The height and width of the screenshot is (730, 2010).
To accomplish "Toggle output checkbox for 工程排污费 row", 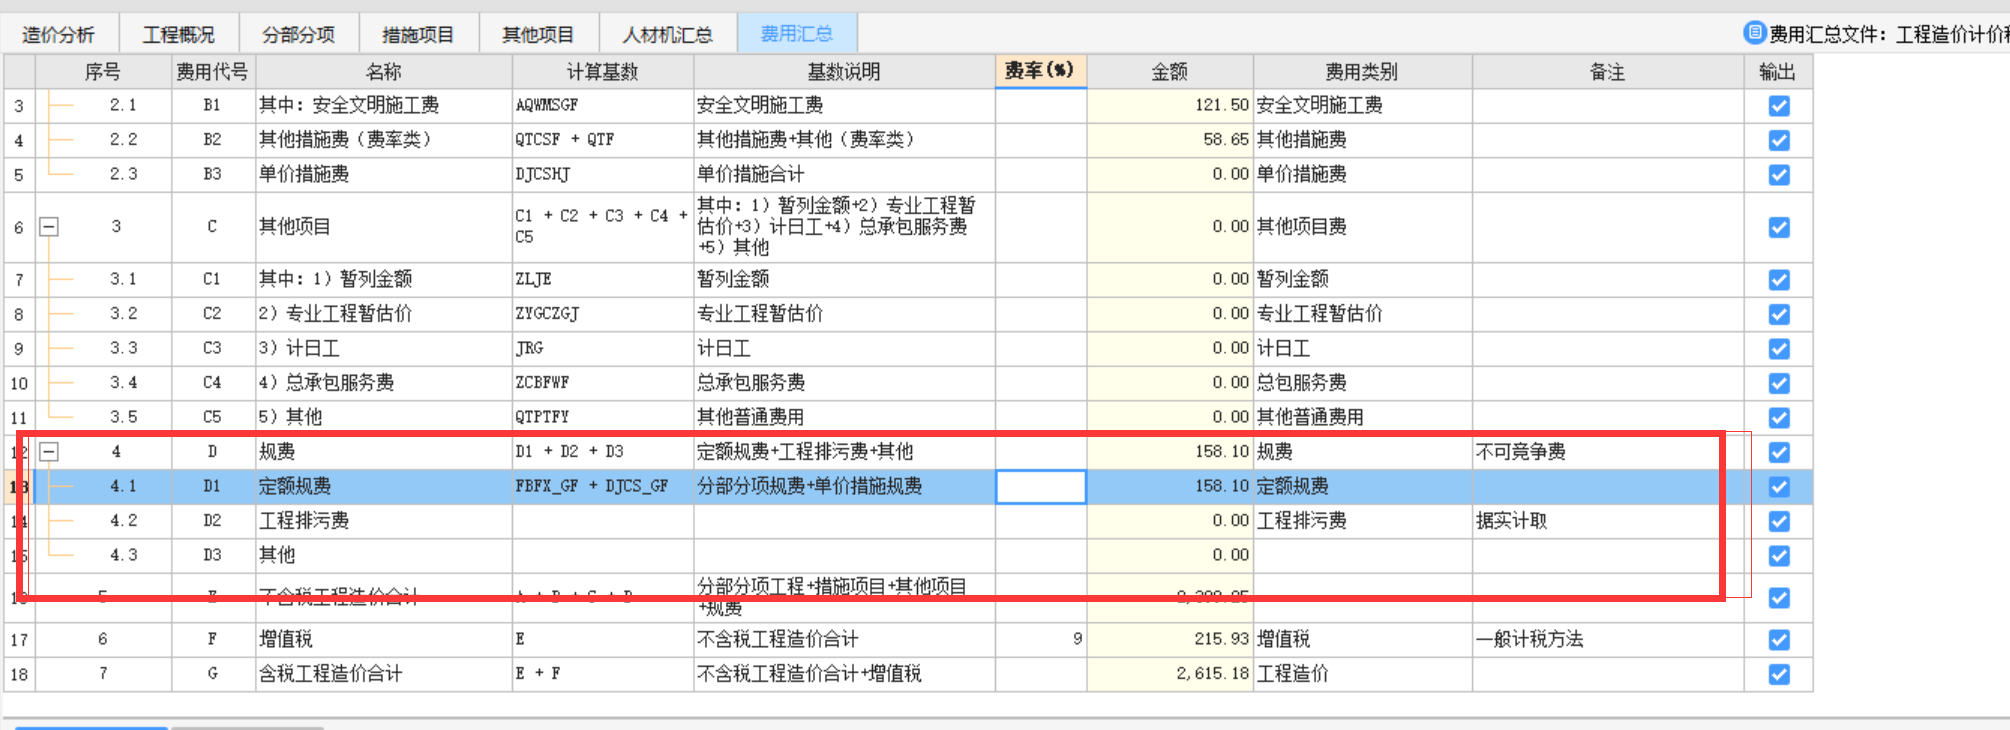I will pos(1779,521).
